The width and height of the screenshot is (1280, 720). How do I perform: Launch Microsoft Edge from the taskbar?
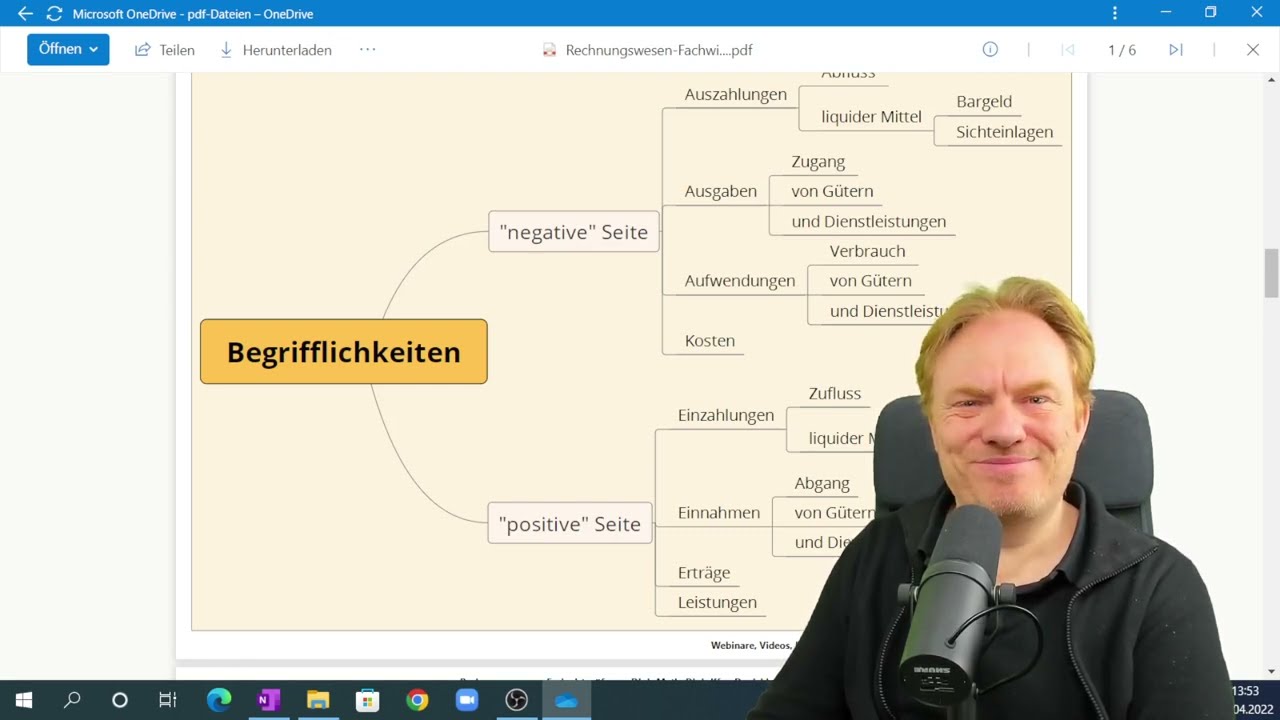(x=218, y=700)
